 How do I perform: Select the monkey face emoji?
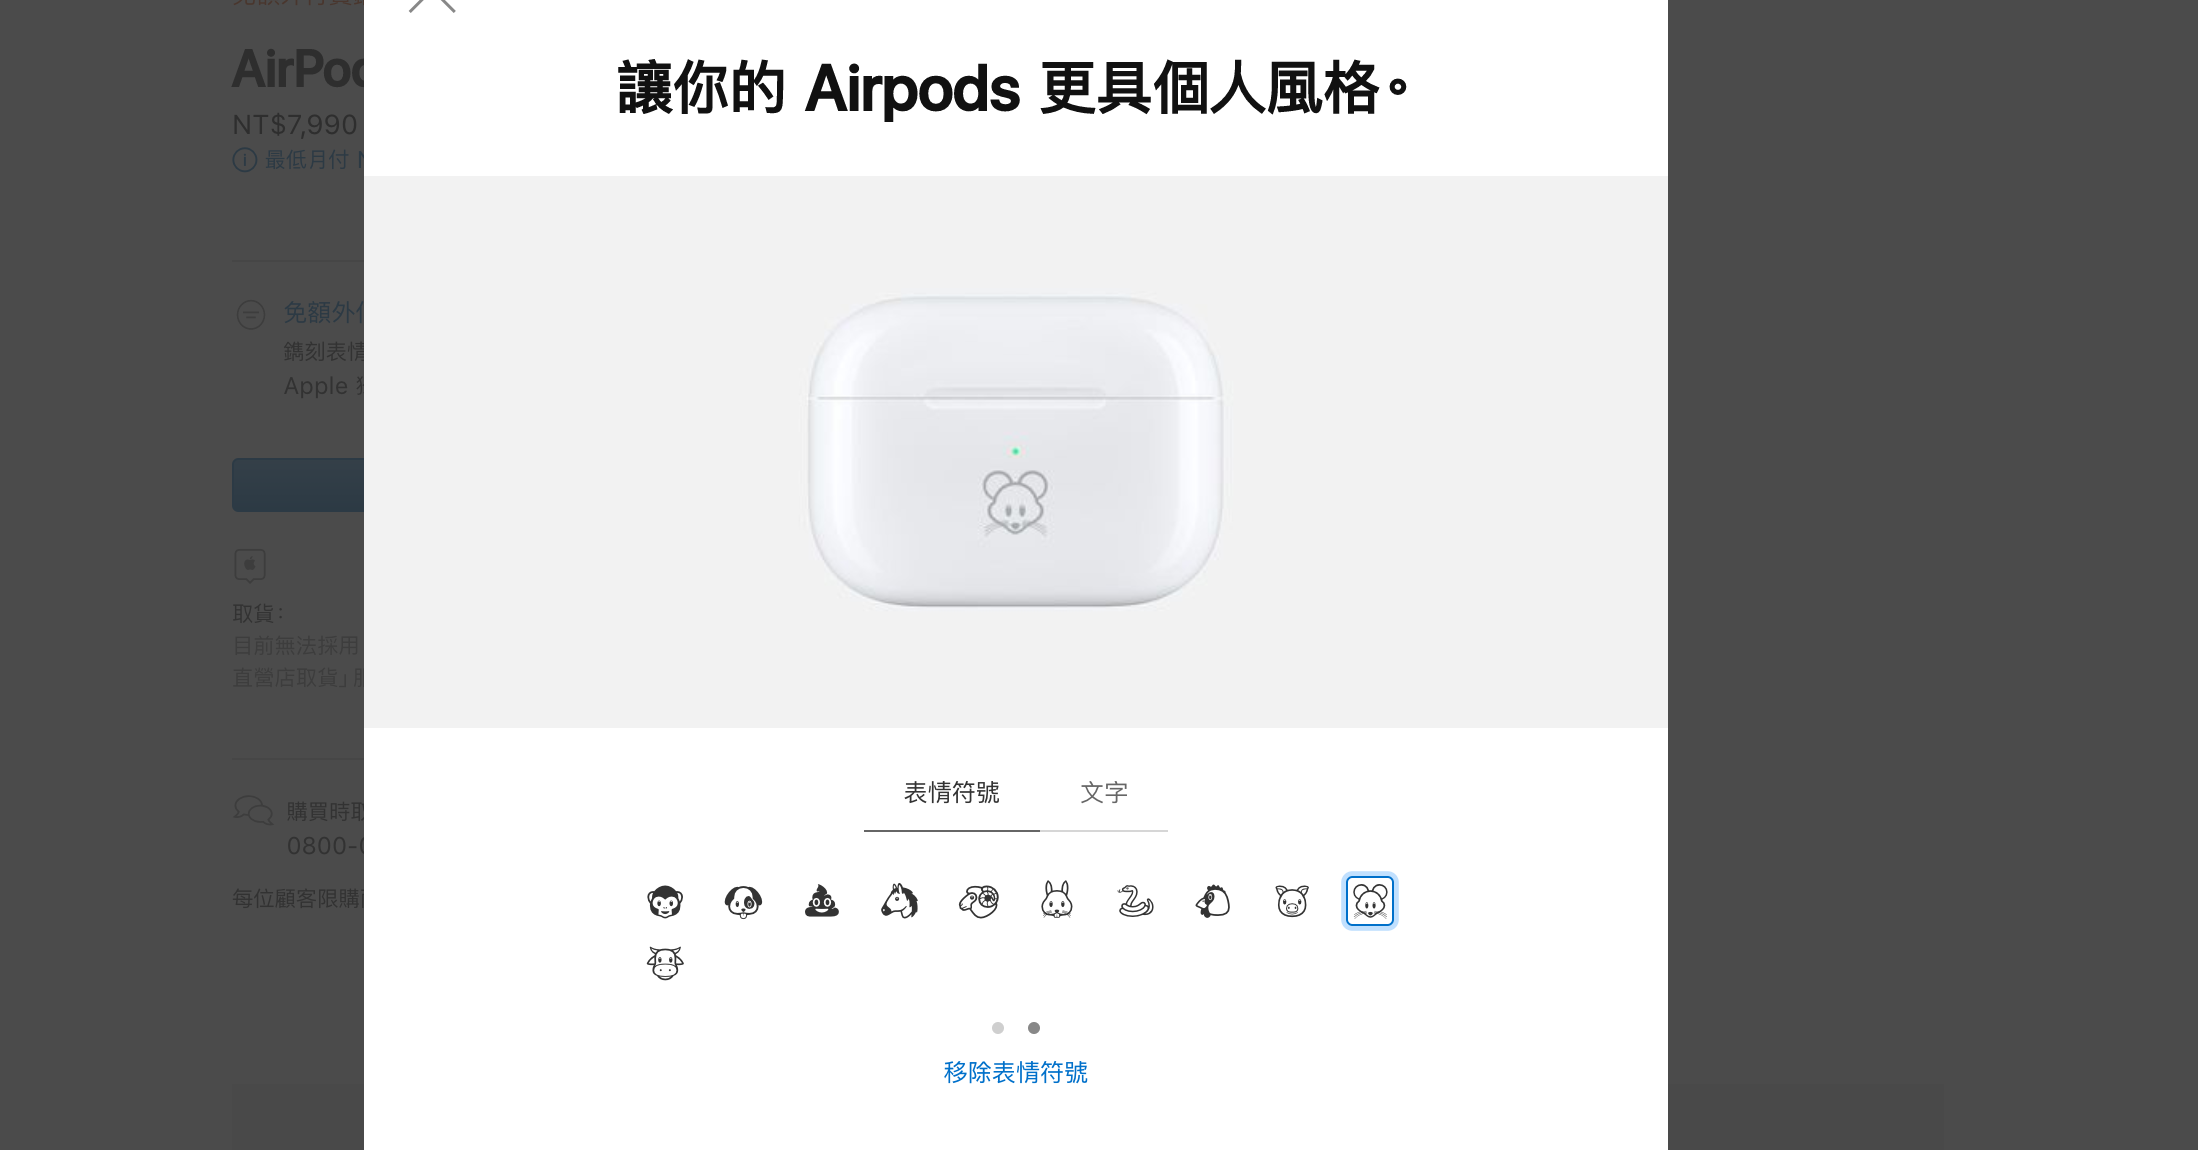[665, 901]
